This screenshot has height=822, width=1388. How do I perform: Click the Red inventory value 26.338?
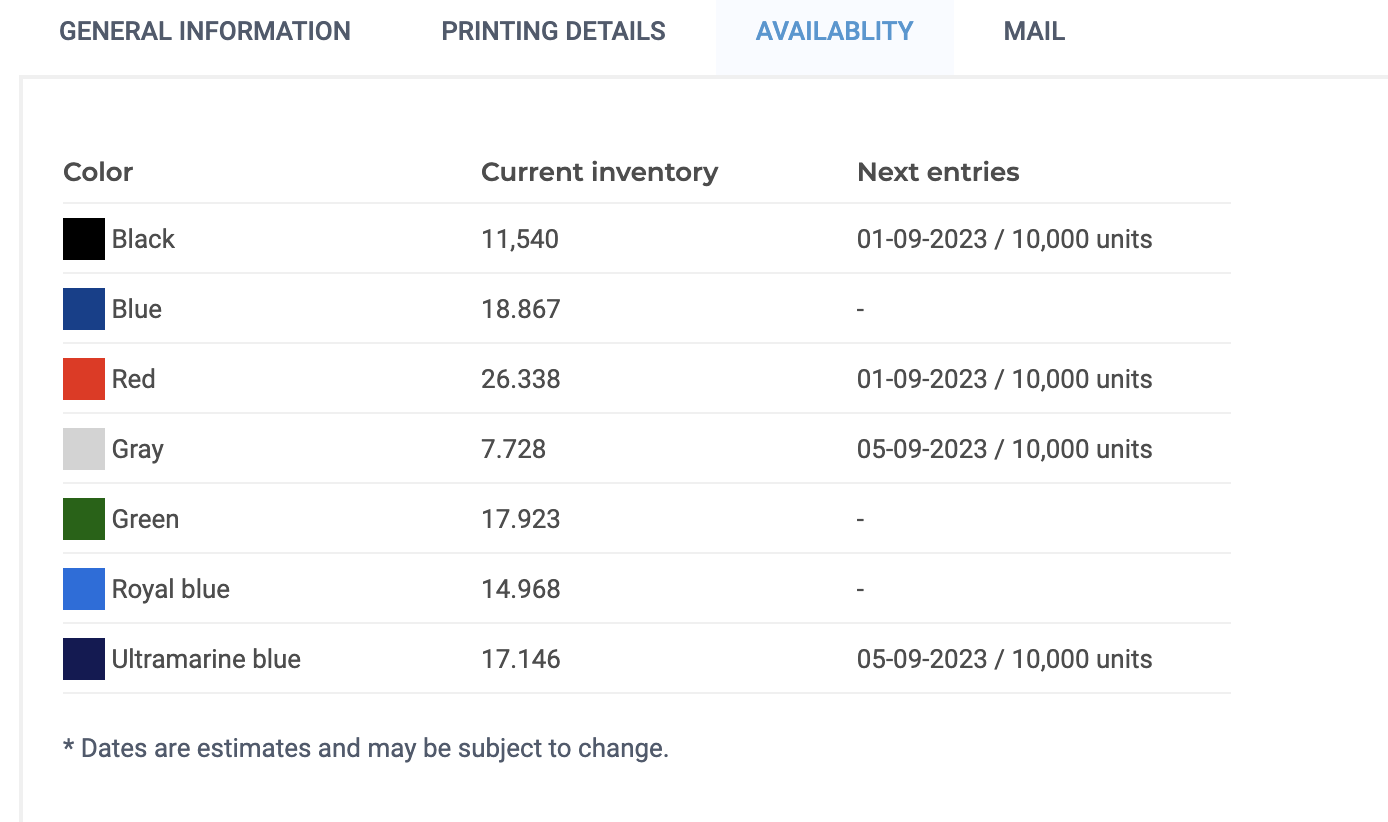521,379
